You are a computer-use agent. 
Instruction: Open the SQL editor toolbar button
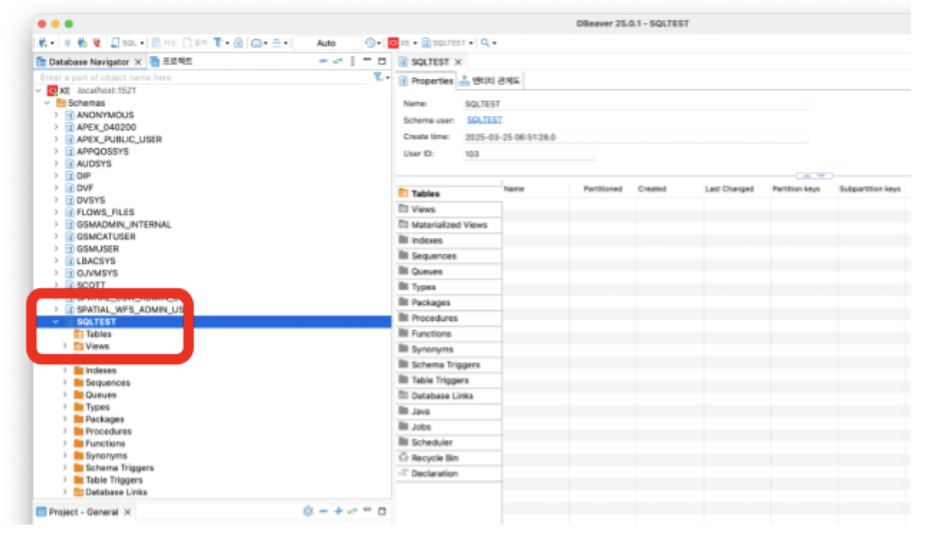tap(127, 43)
